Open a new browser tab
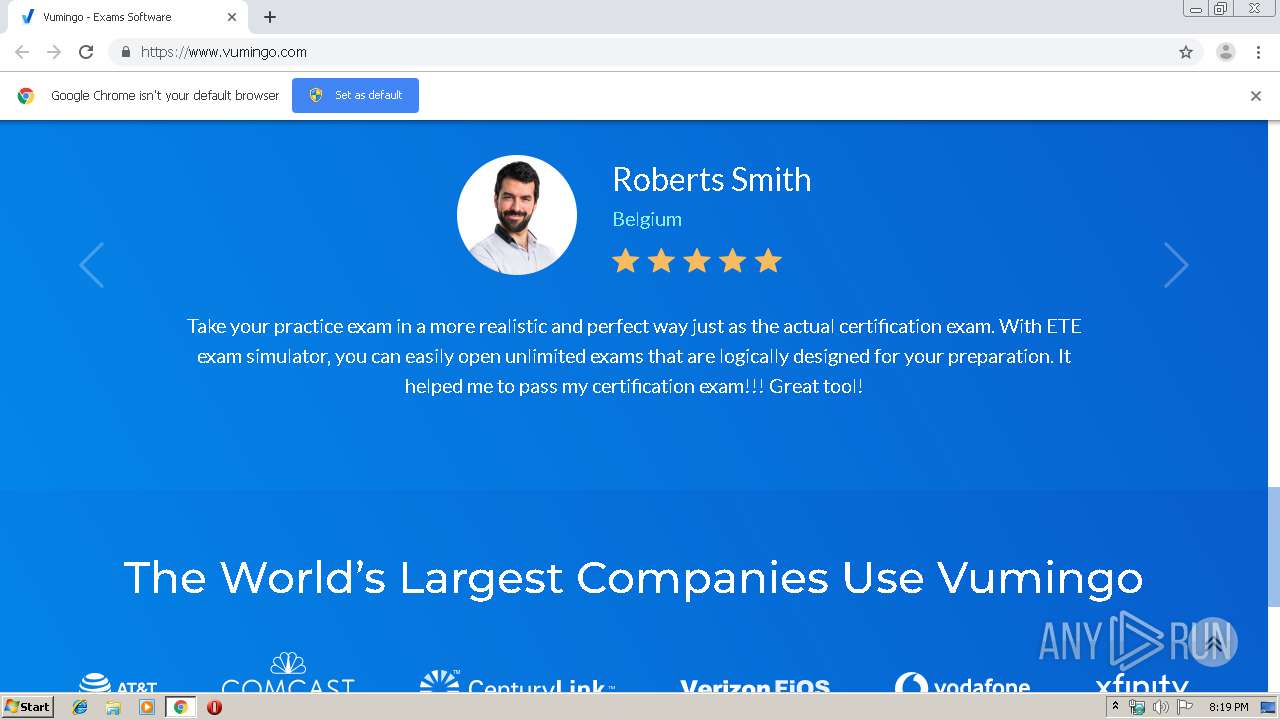The width and height of the screenshot is (1280, 720). pos(270,17)
